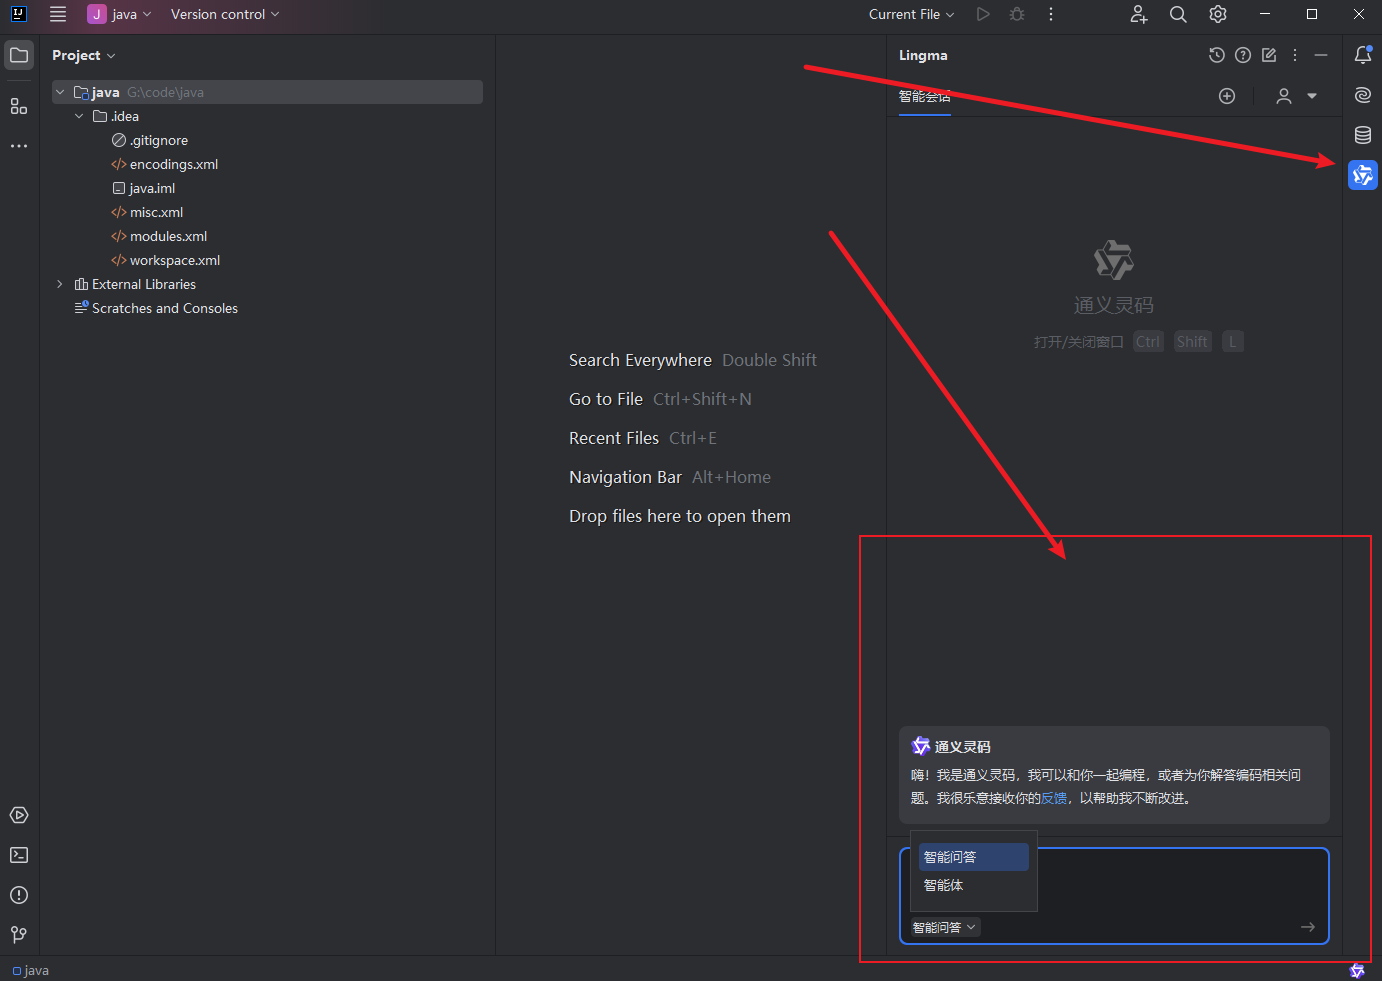The height and width of the screenshot is (981, 1382).
Task: Click the Lingma edit/compose icon
Action: (x=1269, y=55)
